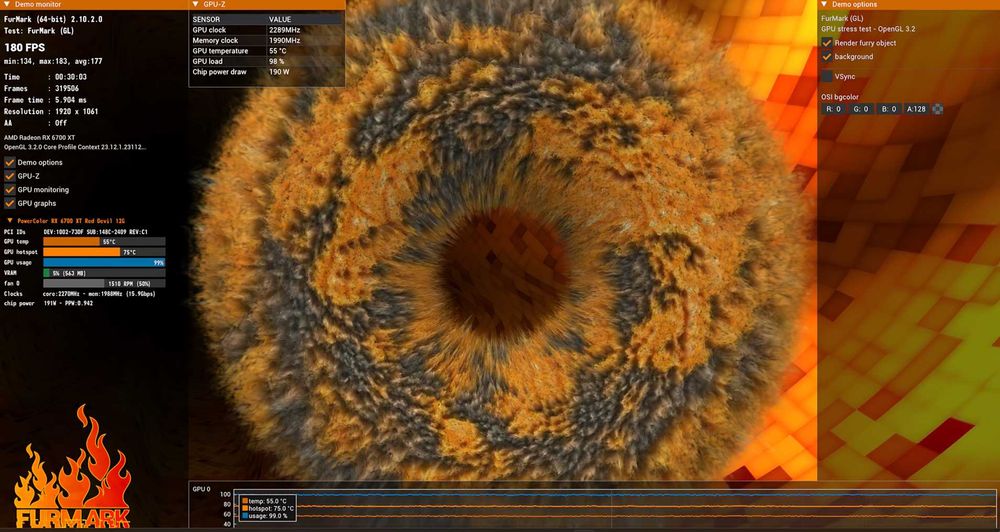Click the temp: 55.0 °C graph legend
Screen dimensions: 1000x532
pos(264,501)
